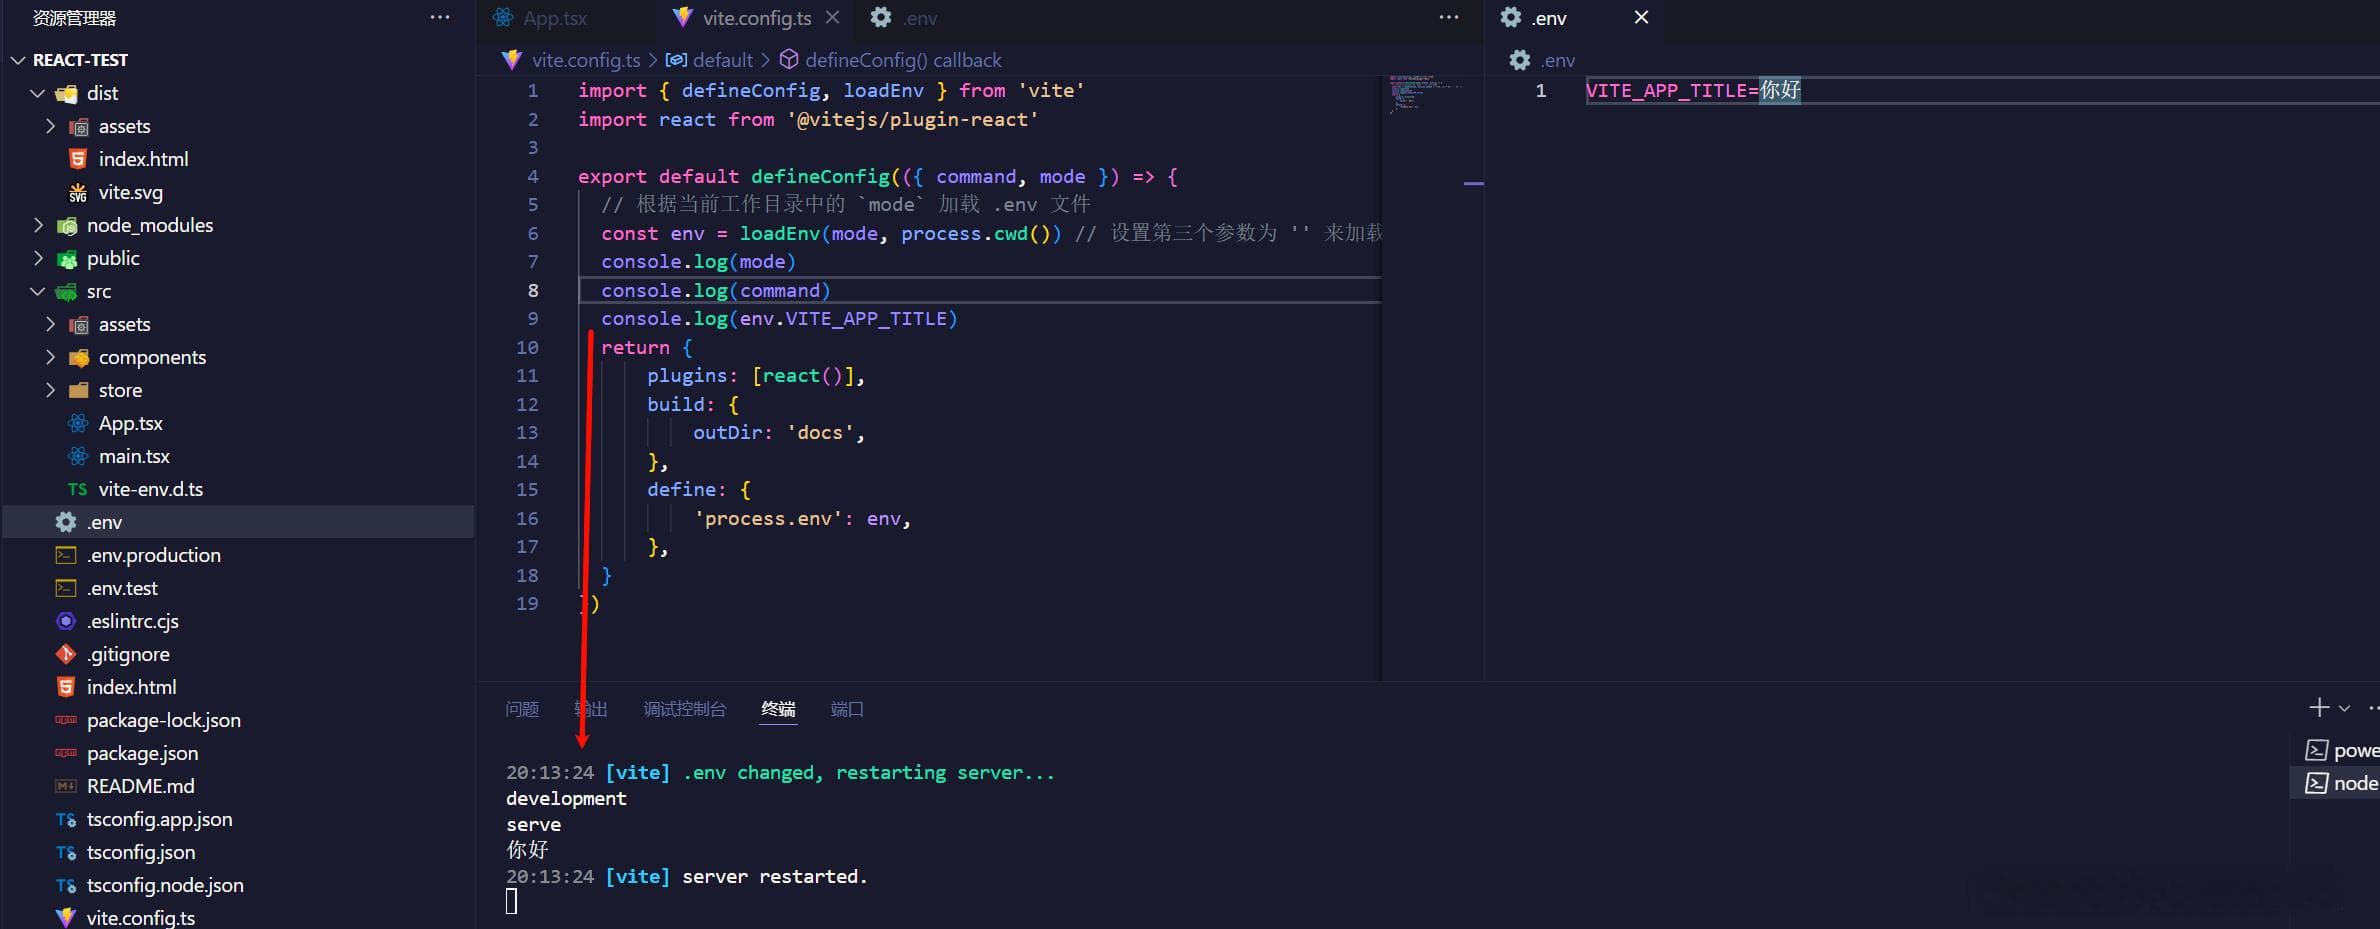Viewport: 2380px width, 929px height.
Task: Click the npm icon beside package.json
Action: [x=66, y=753]
